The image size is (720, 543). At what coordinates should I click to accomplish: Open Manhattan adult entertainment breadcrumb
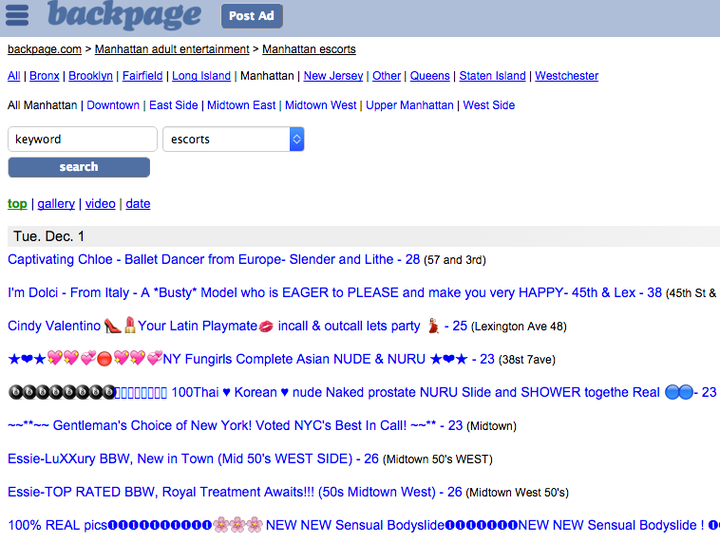coord(172,49)
